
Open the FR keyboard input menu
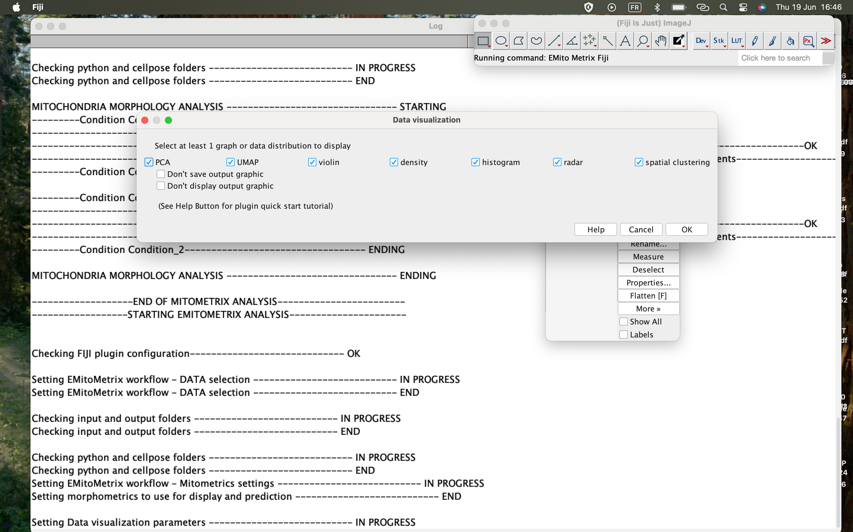click(634, 7)
